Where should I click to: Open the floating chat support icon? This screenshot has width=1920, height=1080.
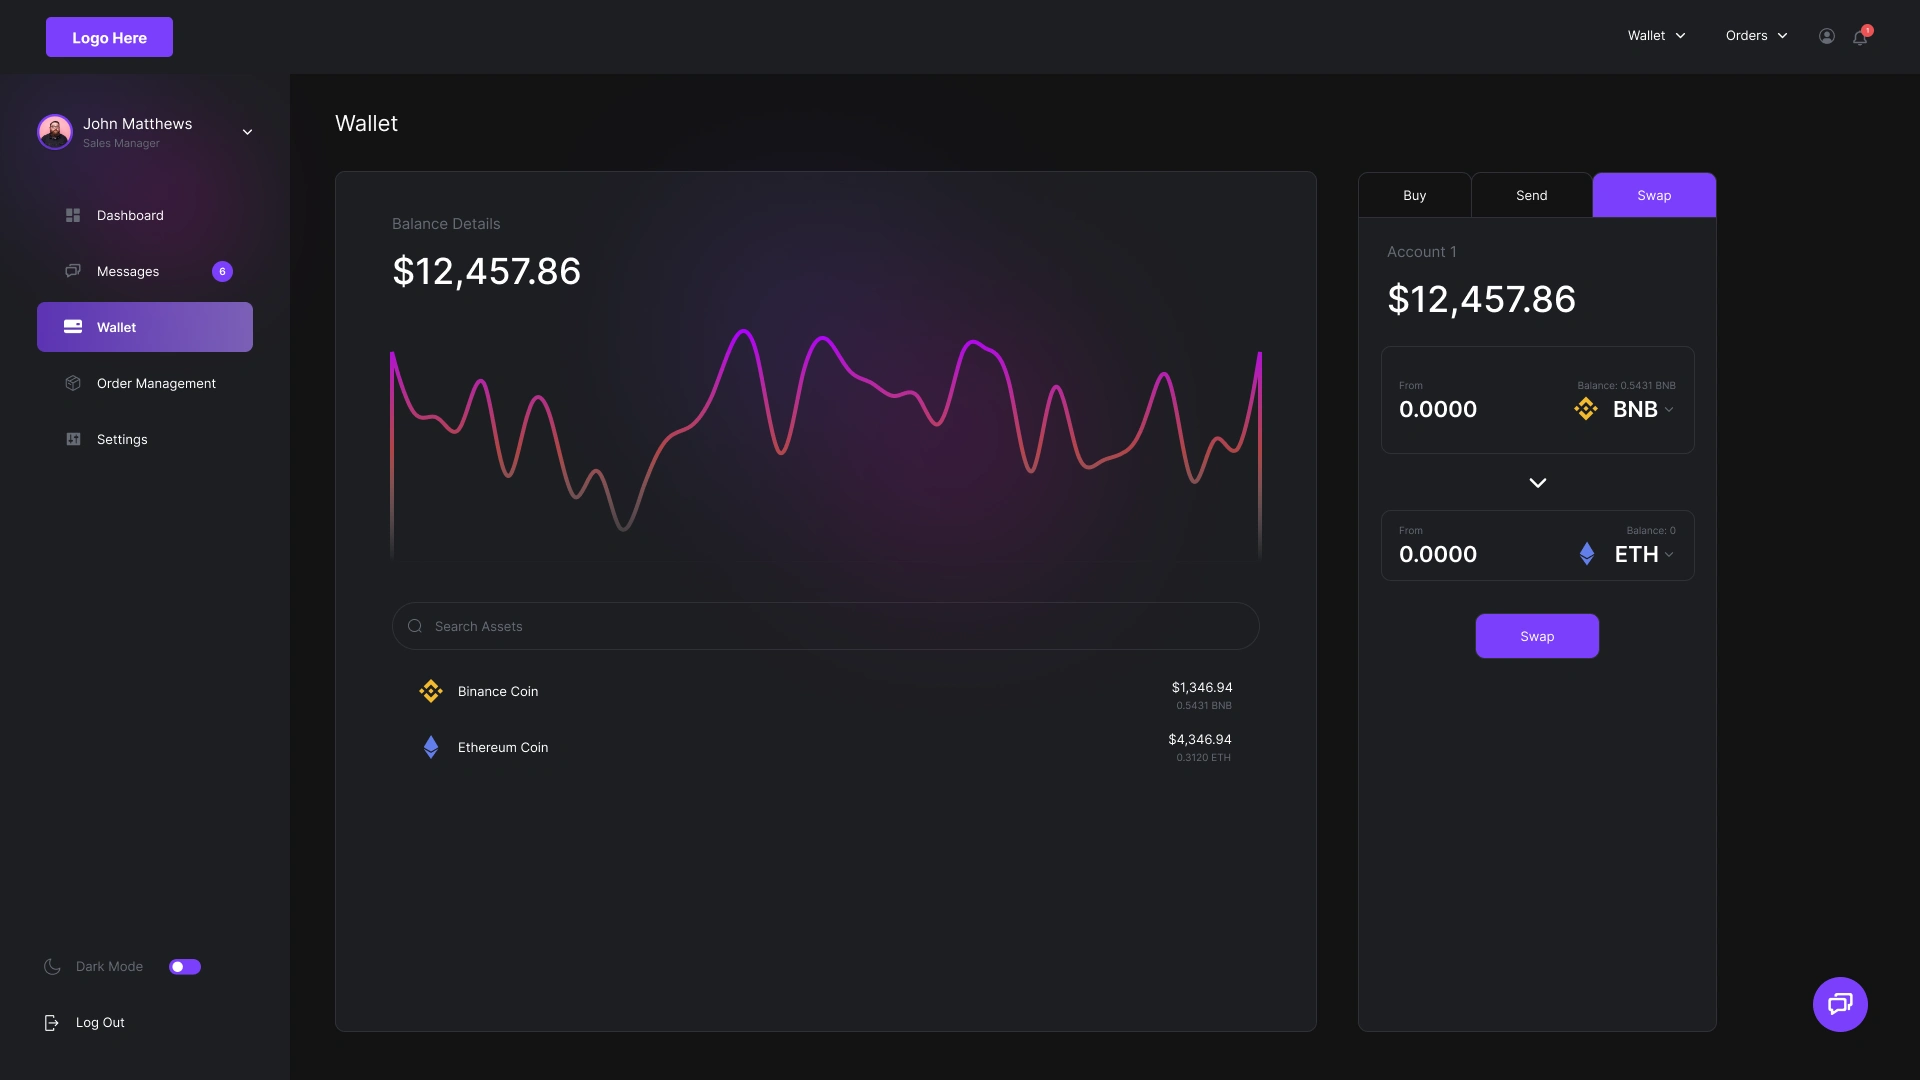tap(1840, 1004)
